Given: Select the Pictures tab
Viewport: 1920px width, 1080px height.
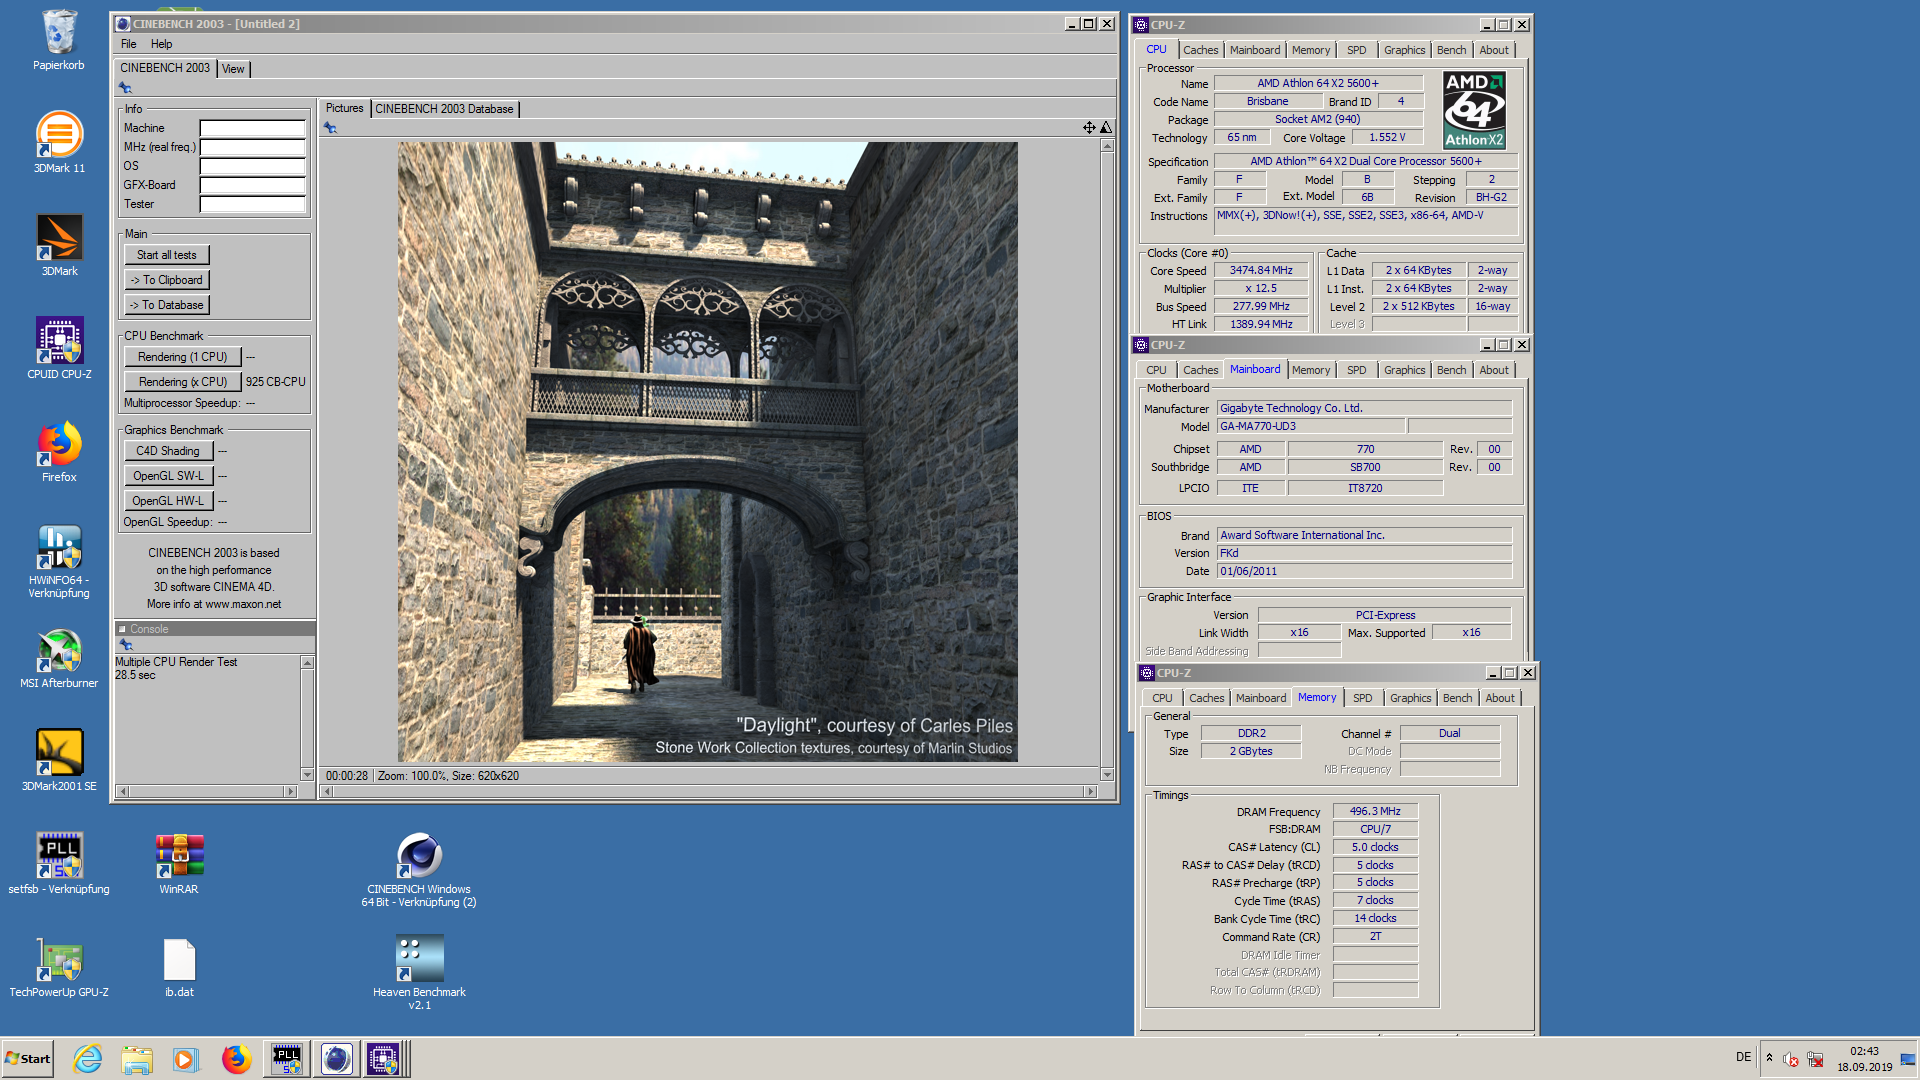Looking at the screenshot, I should 344,108.
